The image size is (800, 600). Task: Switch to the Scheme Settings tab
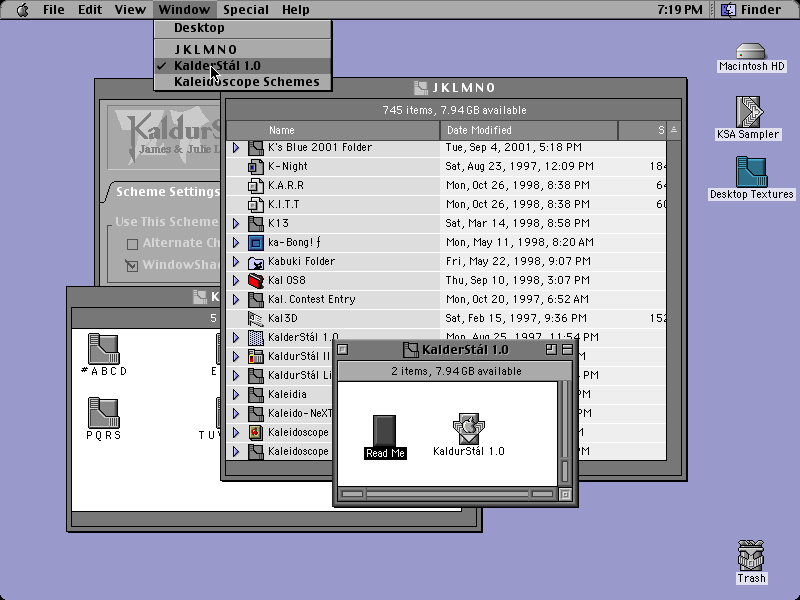point(167,192)
